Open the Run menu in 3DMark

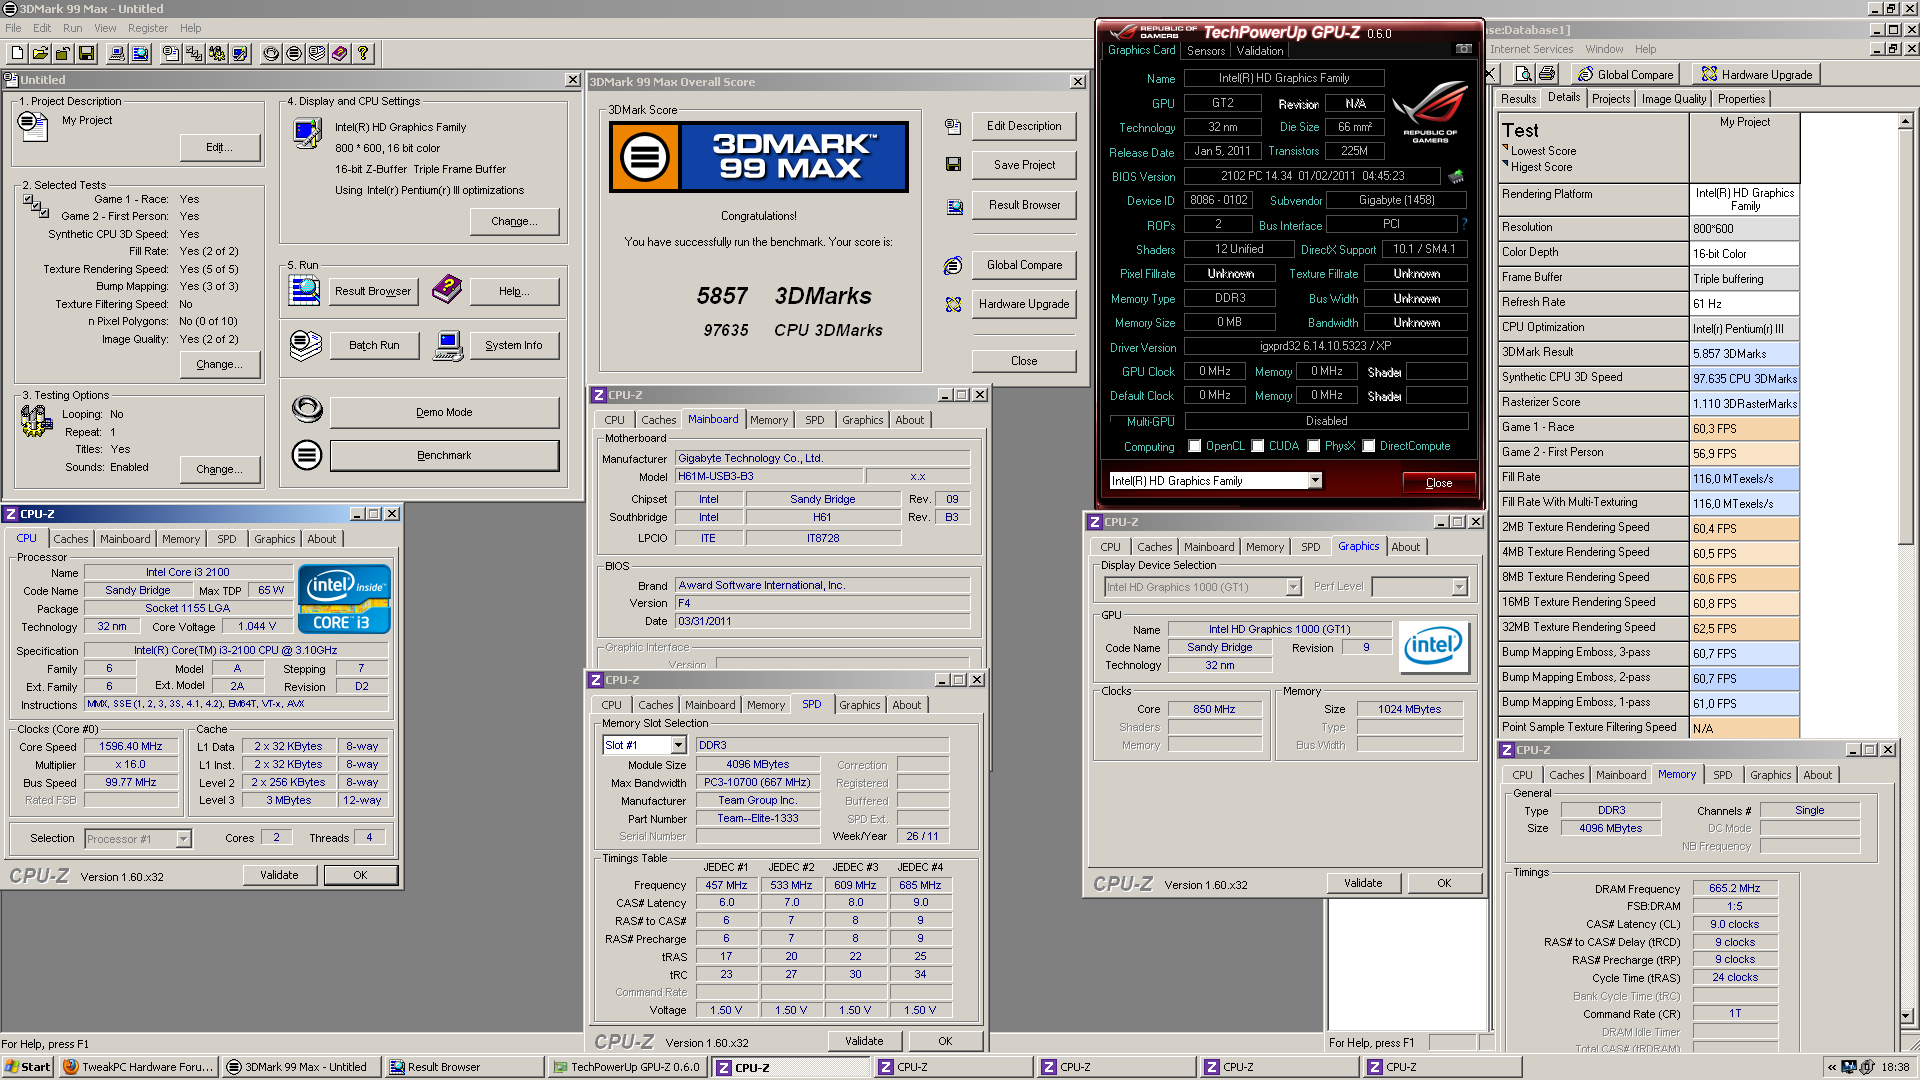73,28
